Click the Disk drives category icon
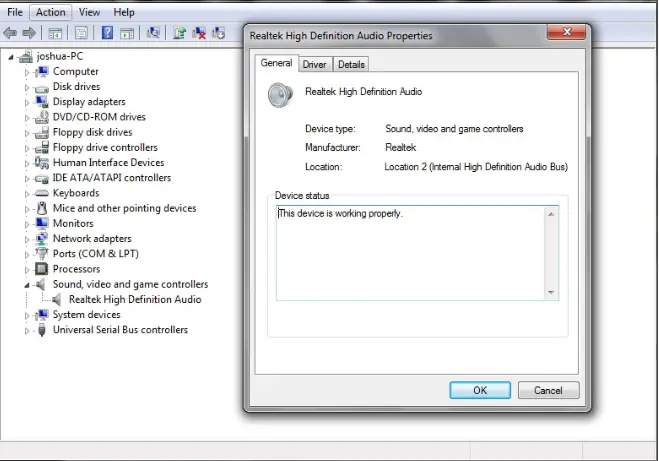The height and width of the screenshot is (461, 659). 41,87
